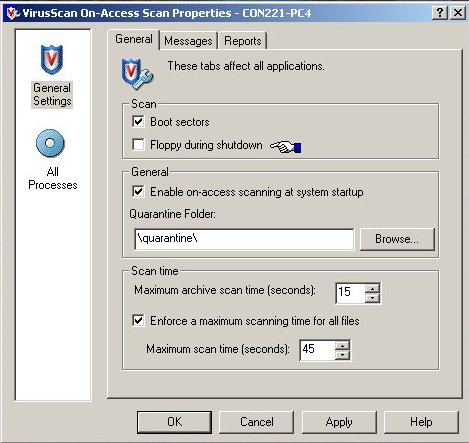Increase maximum scan time with up arrow
The width and height of the screenshot is (469, 443).
tap(343, 345)
